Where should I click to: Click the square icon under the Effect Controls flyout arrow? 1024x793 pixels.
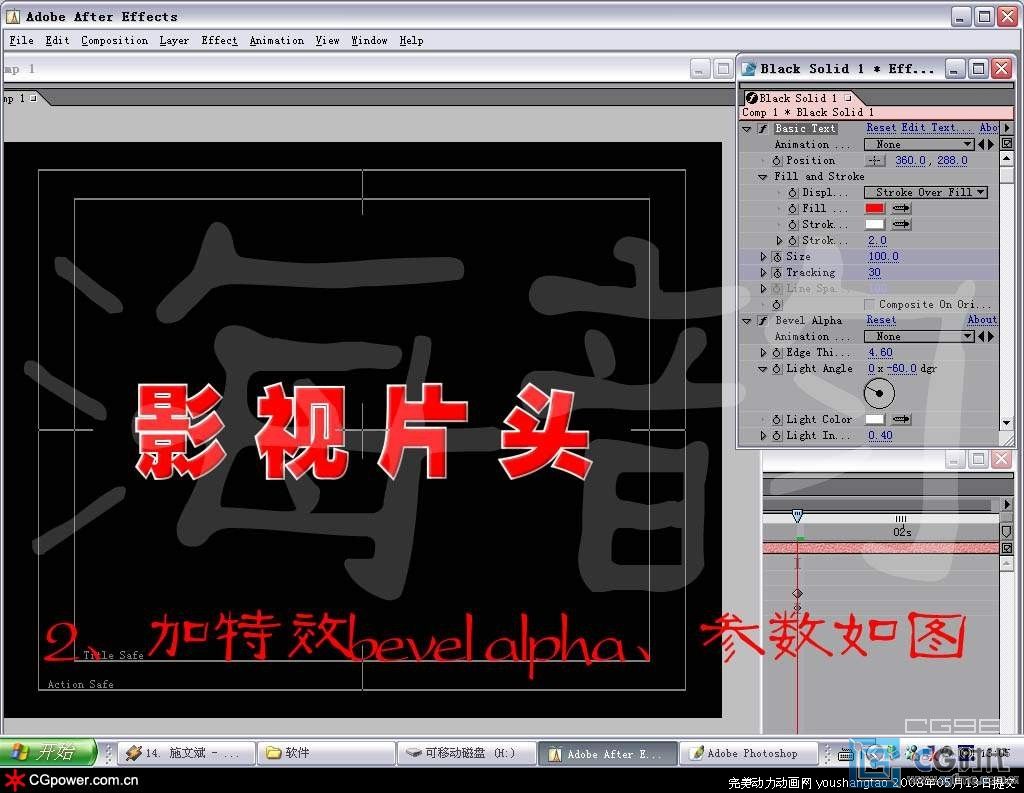tap(1006, 143)
